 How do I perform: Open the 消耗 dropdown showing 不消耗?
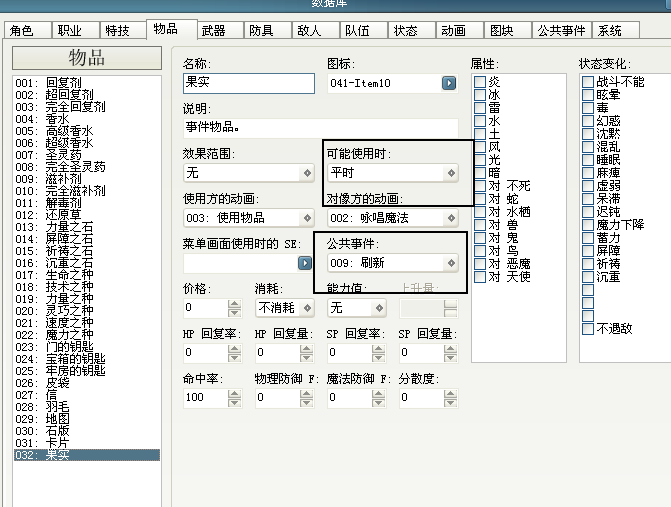[x=285, y=308]
